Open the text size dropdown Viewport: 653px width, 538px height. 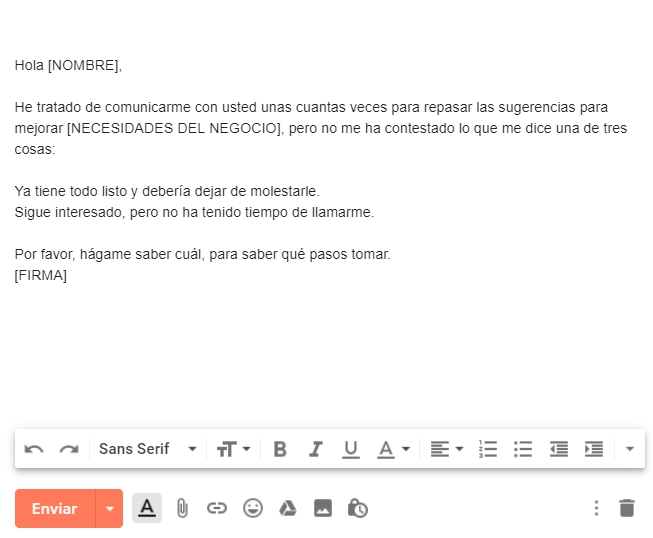233,449
